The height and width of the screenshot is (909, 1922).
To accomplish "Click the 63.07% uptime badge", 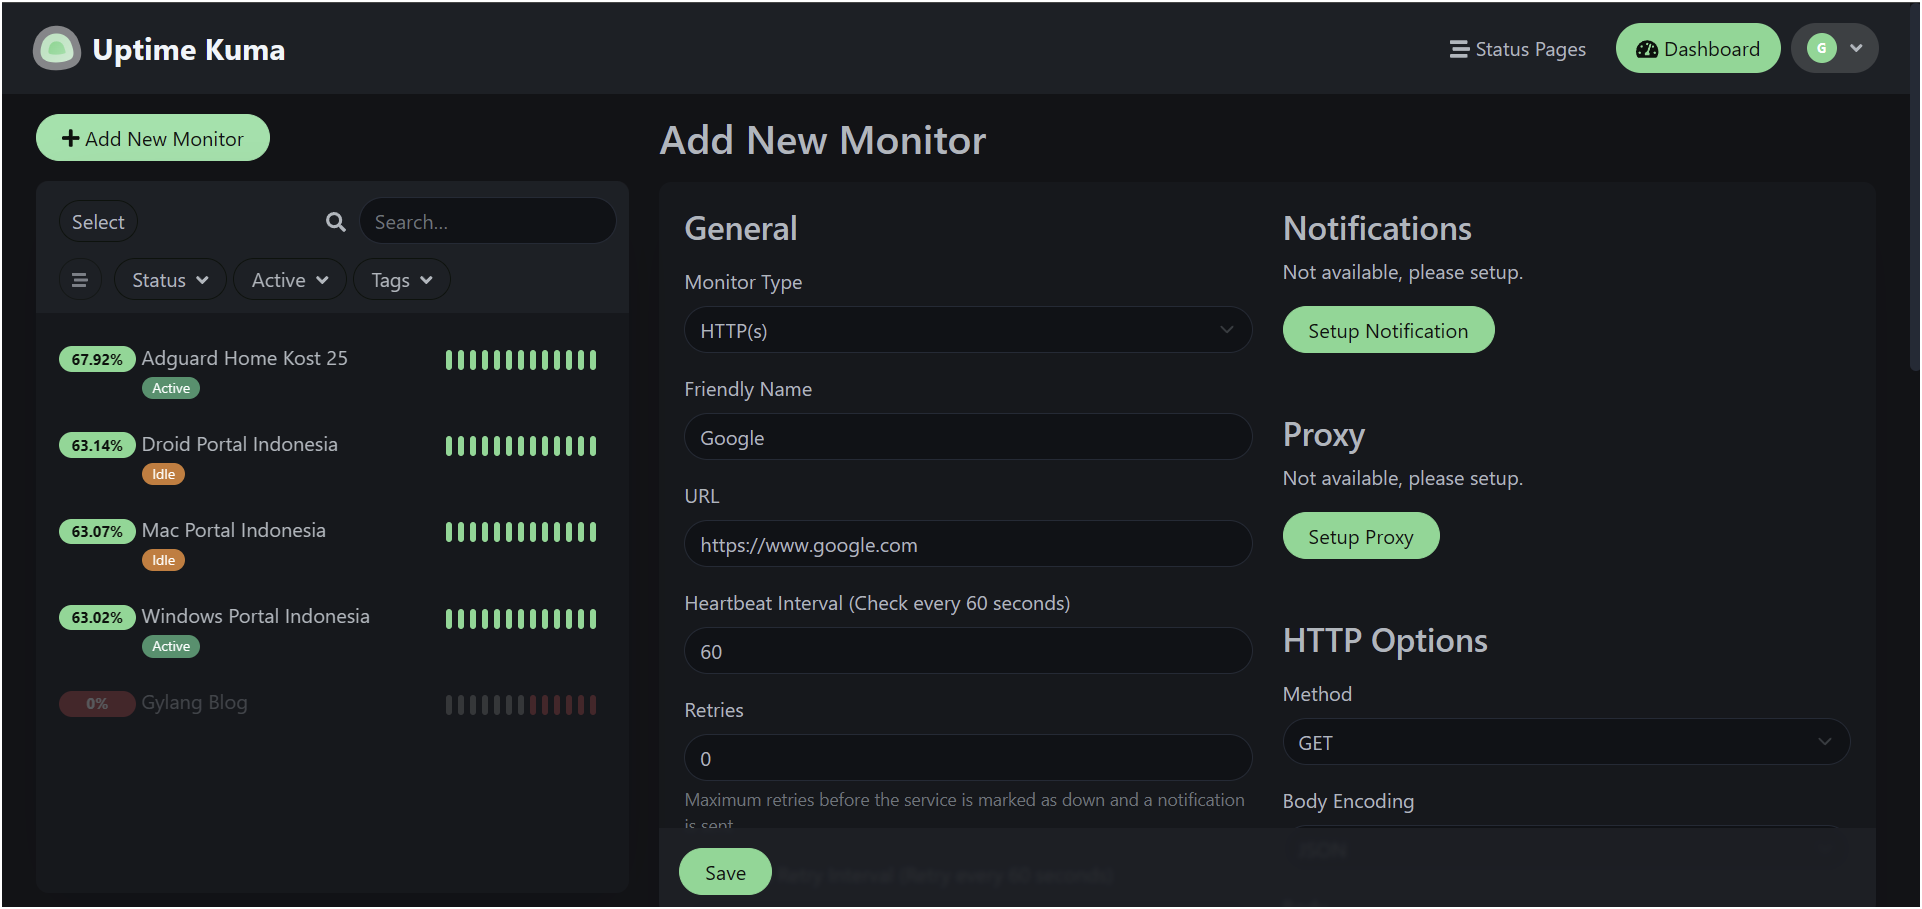I will pos(97,531).
